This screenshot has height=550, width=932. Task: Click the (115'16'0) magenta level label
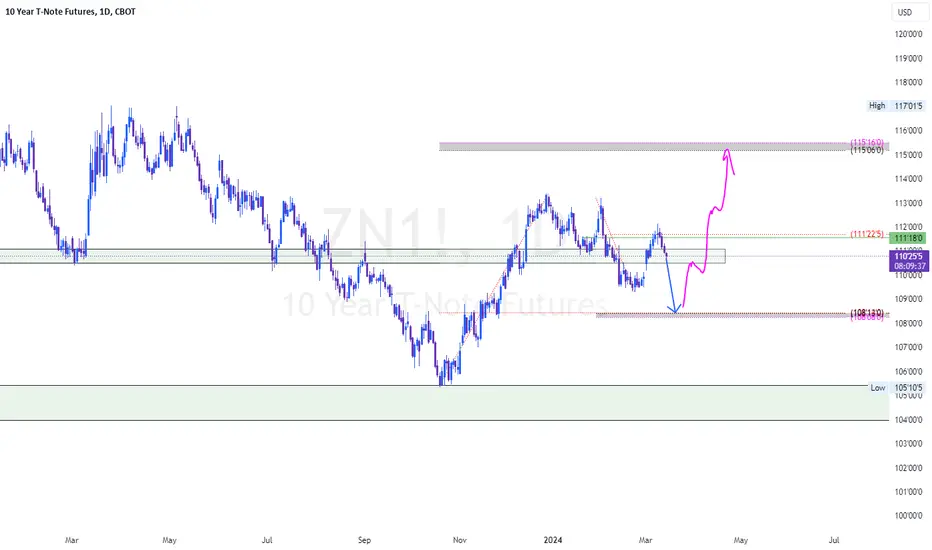[x=867, y=143]
